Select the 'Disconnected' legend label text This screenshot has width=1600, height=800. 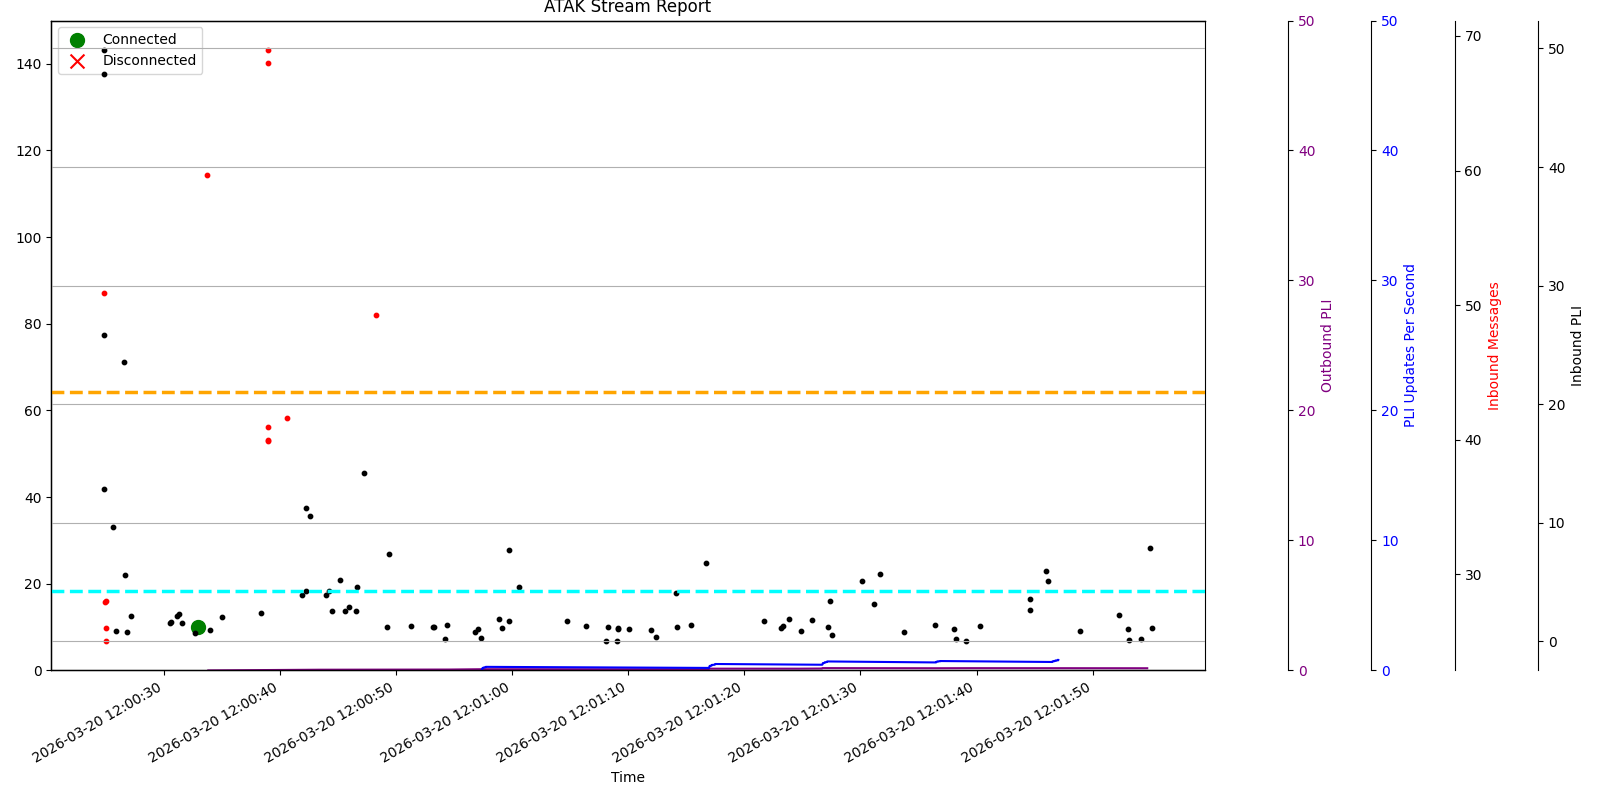(149, 61)
